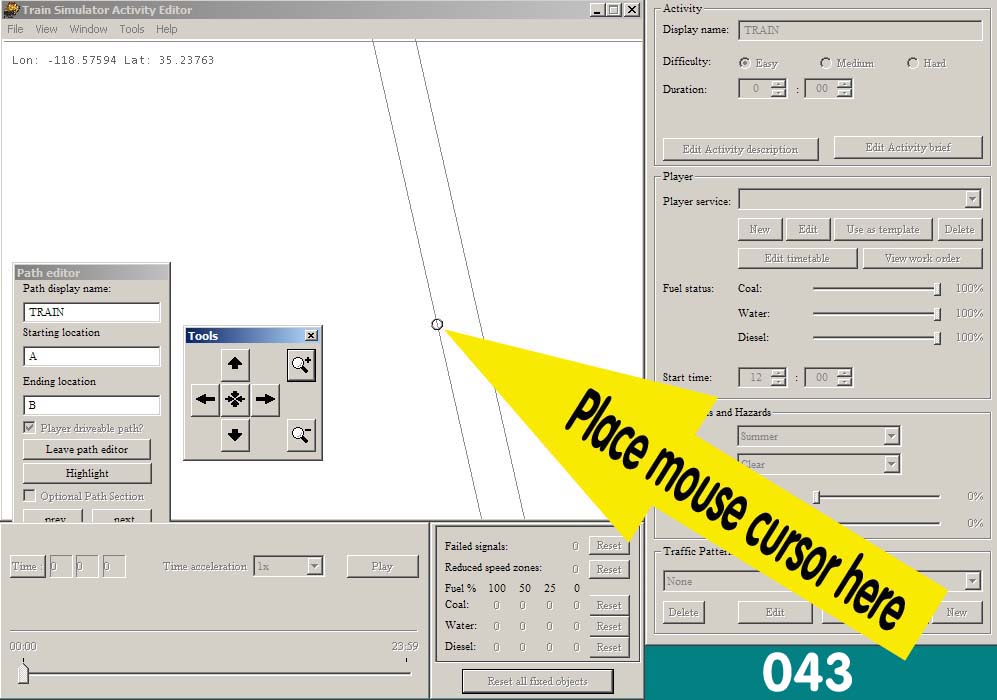Click the Path display name field

point(92,312)
